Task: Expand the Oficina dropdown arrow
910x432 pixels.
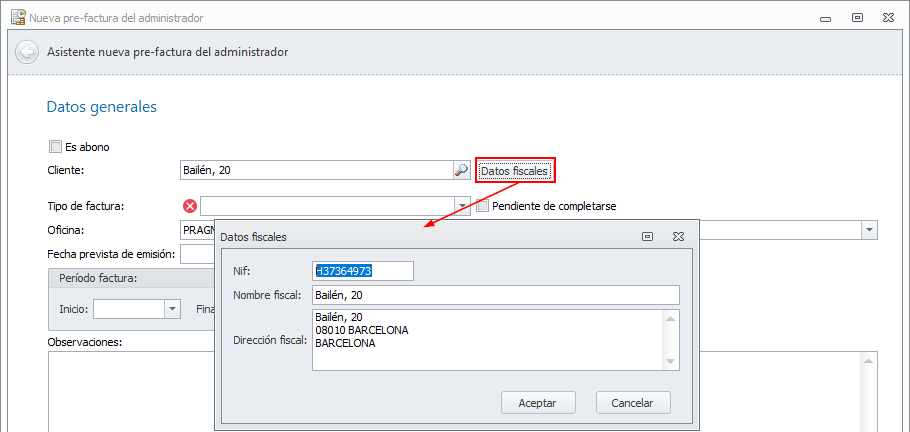Action: click(x=869, y=230)
